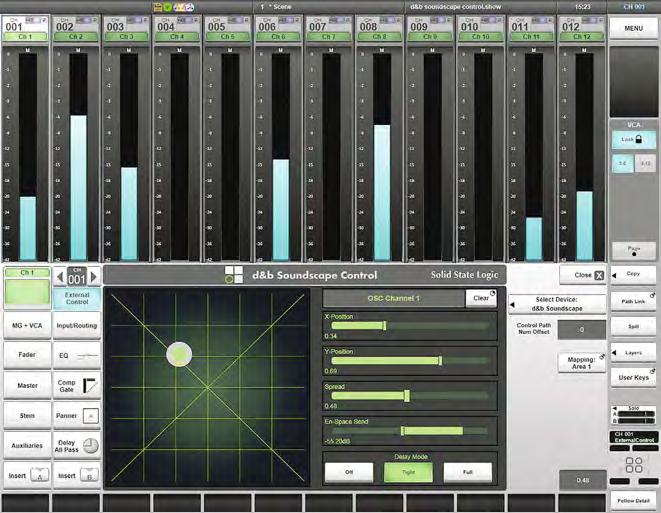
Task: Click the green circular status icon in top bar
Action: click(x=167, y=7)
